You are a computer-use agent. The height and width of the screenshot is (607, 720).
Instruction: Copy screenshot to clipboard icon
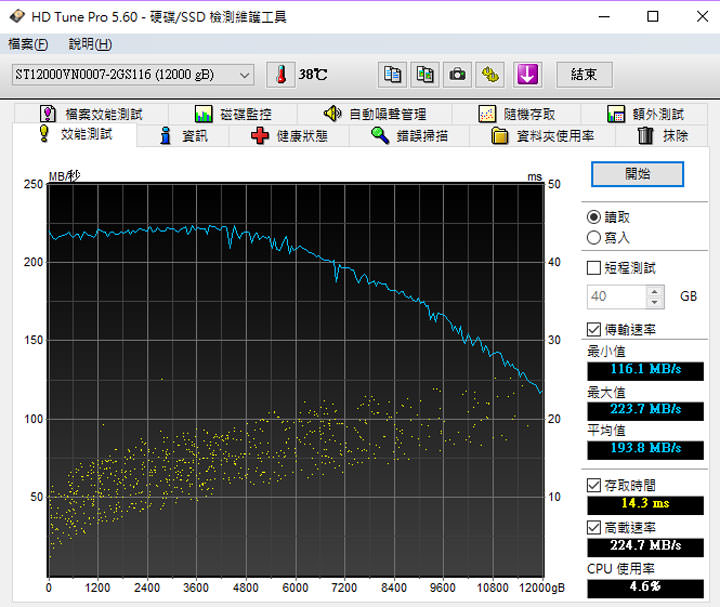tap(425, 74)
